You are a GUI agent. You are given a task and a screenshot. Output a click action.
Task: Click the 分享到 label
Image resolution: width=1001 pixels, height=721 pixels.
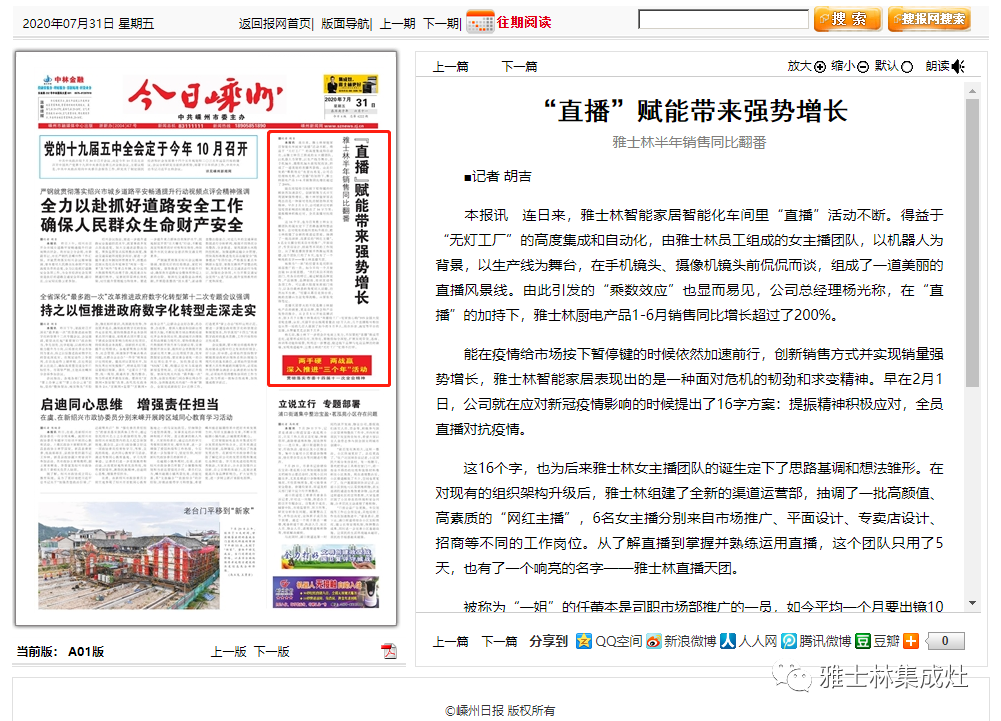pos(548,641)
